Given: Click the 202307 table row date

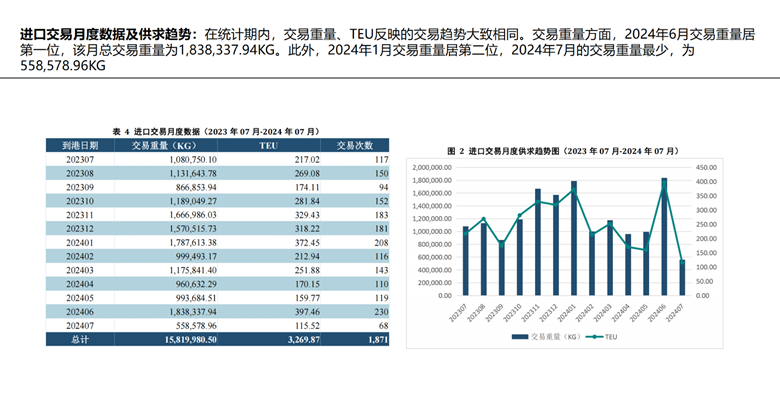Looking at the screenshot, I should click(x=80, y=160).
